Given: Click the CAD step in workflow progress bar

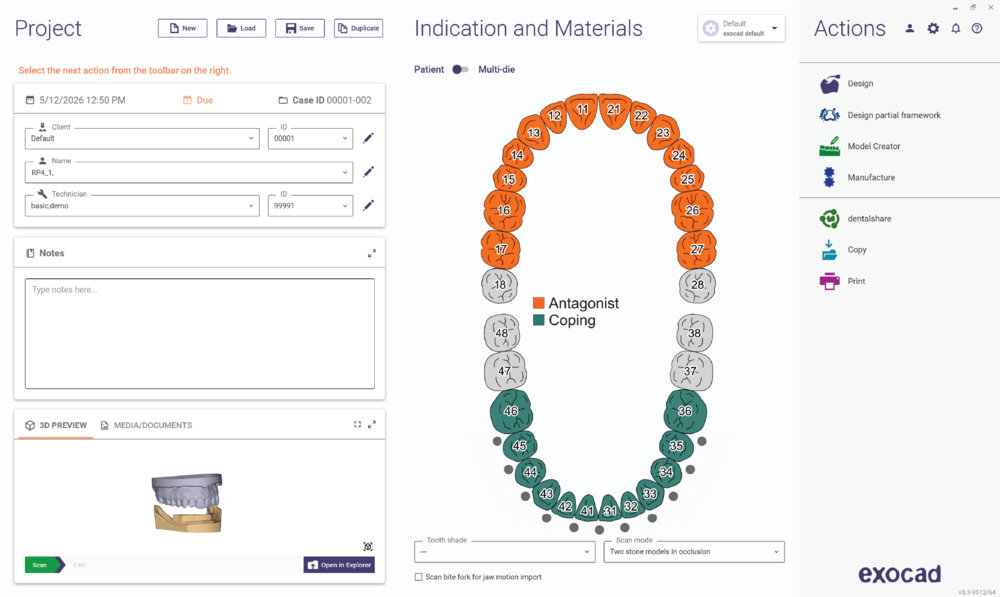Looking at the screenshot, I should (x=80, y=565).
